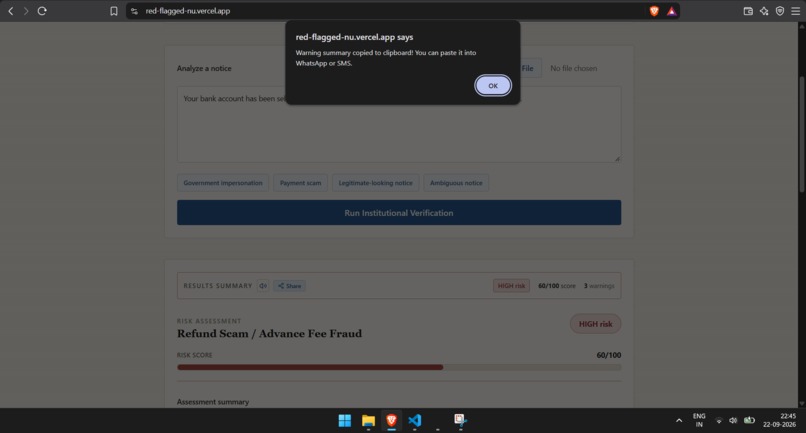
Task: Click the No file chosen text
Action: pyautogui.click(x=574, y=68)
